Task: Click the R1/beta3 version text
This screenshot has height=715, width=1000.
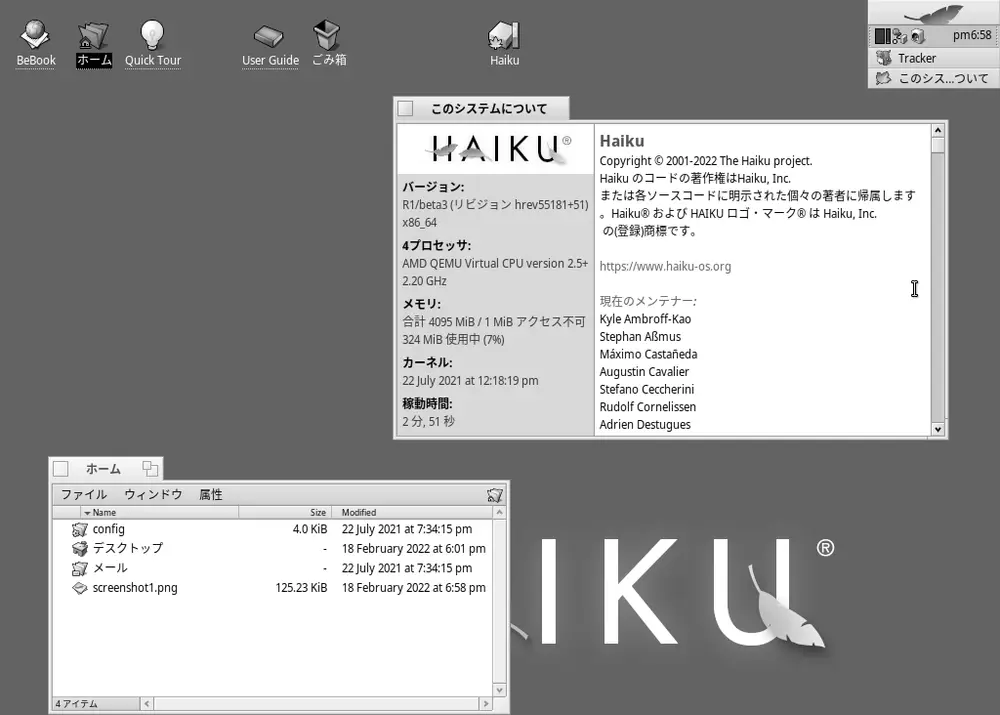Action: pyautogui.click(x=495, y=205)
